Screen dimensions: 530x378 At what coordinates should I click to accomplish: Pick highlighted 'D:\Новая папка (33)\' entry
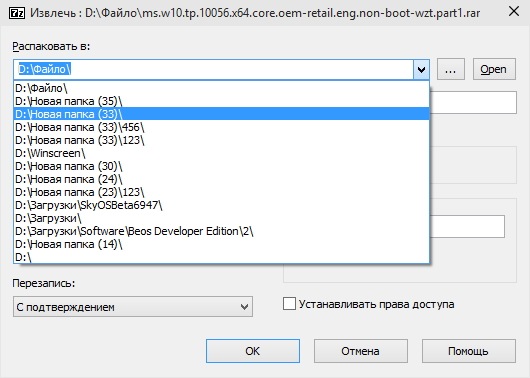pos(221,114)
